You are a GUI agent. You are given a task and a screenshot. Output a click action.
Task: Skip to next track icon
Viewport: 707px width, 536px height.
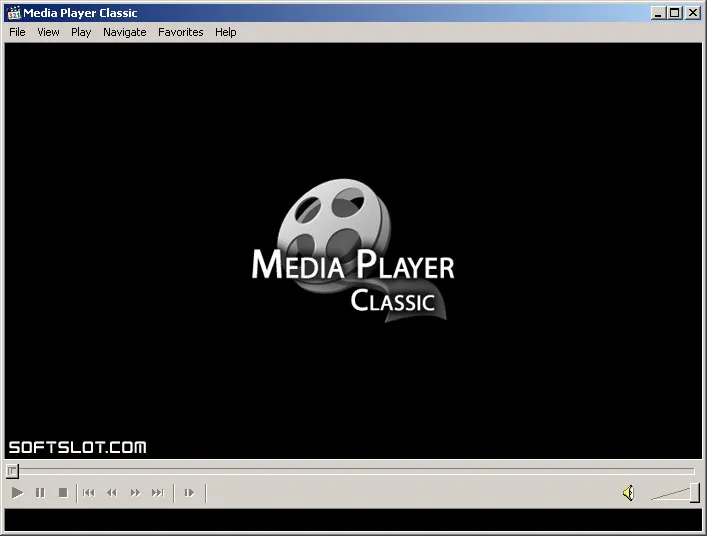click(158, 493)
